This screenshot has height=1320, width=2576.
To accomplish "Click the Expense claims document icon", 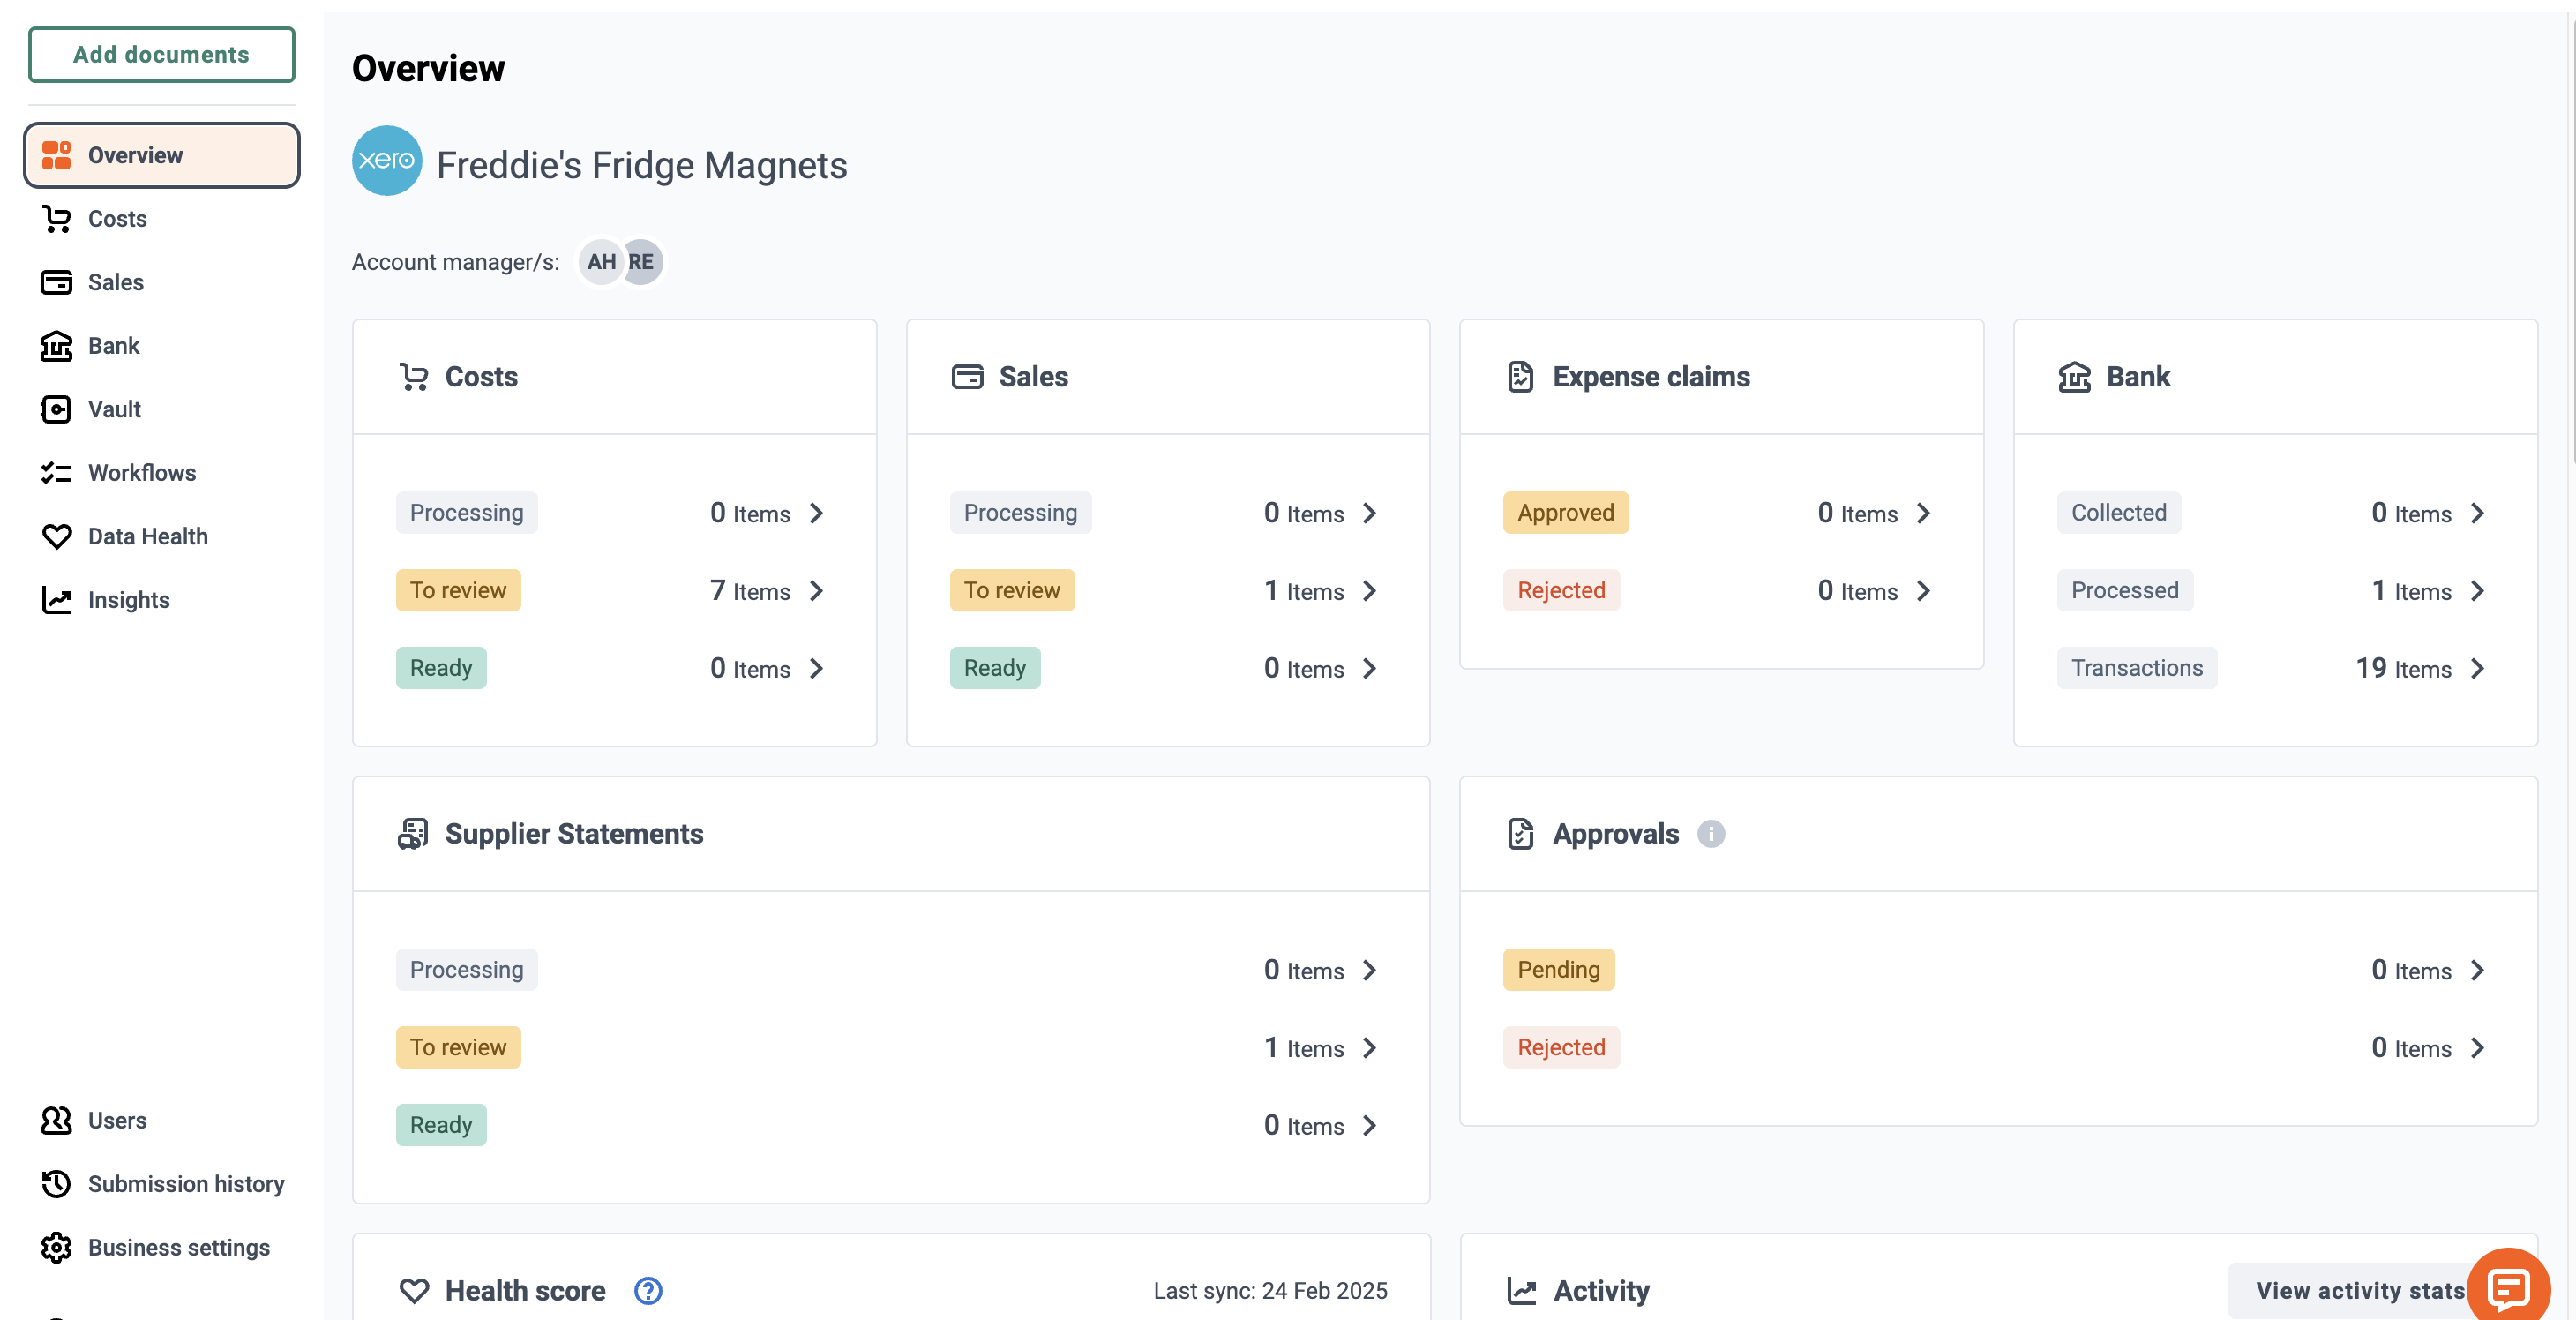I will tap(1520, 377).
